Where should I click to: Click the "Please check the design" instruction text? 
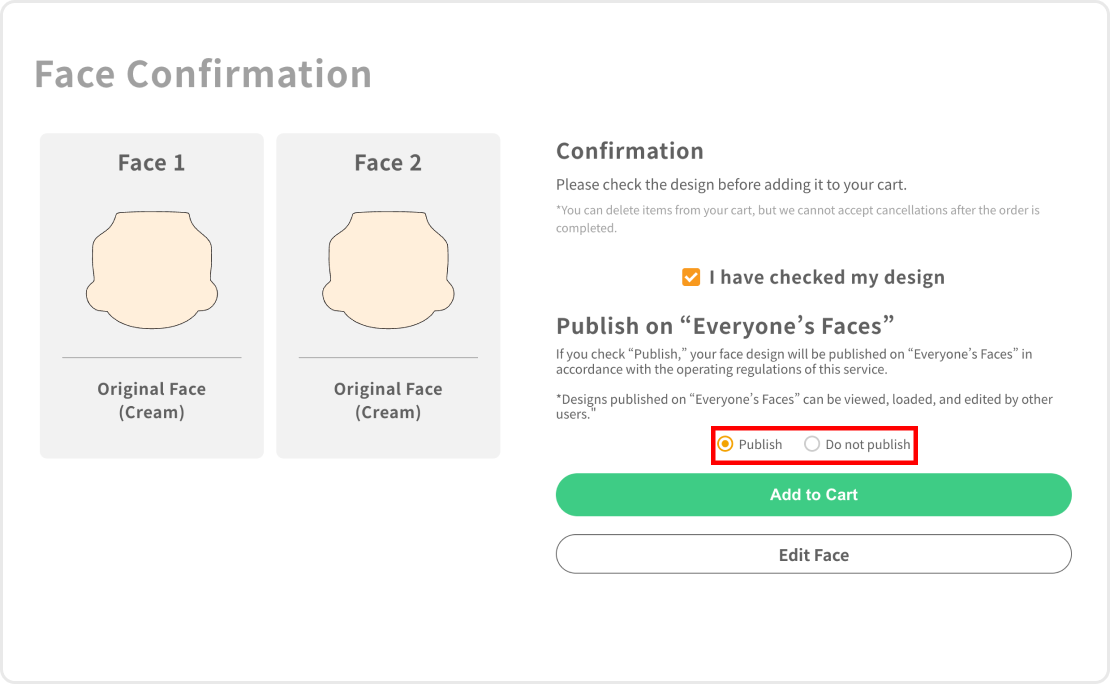[731, 185]
